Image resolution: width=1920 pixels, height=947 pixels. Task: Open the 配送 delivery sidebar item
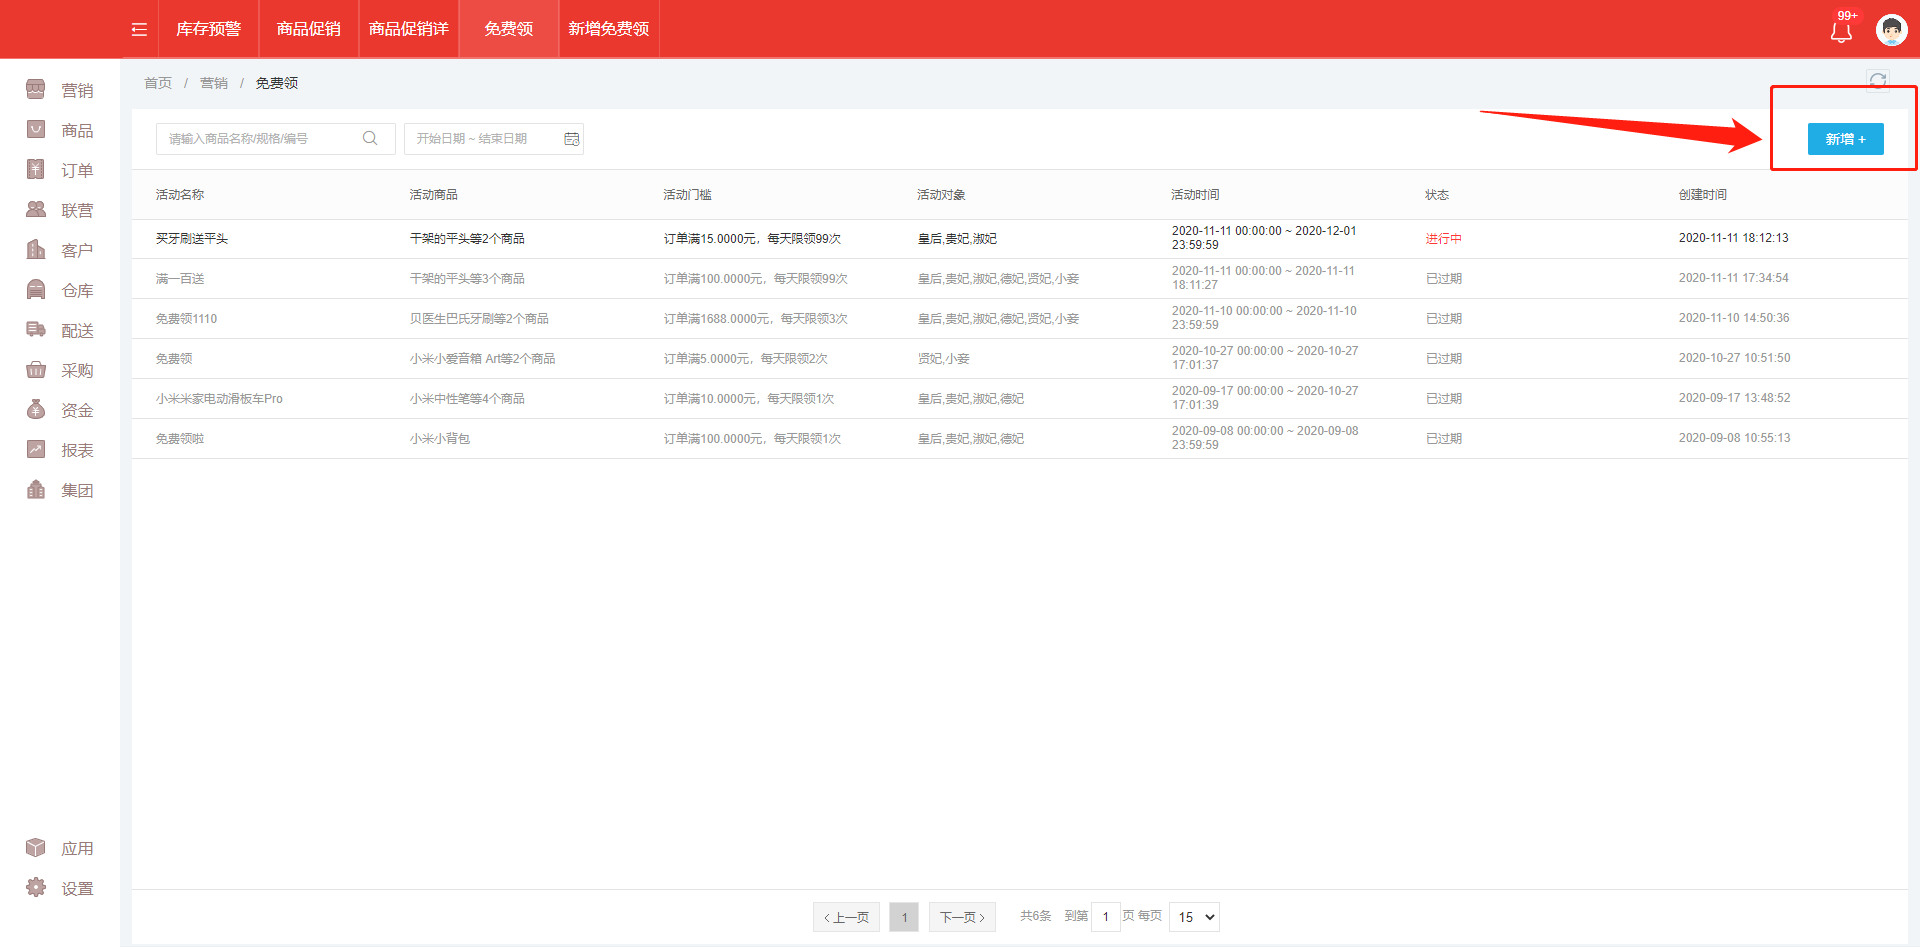(x=60, y=330)
